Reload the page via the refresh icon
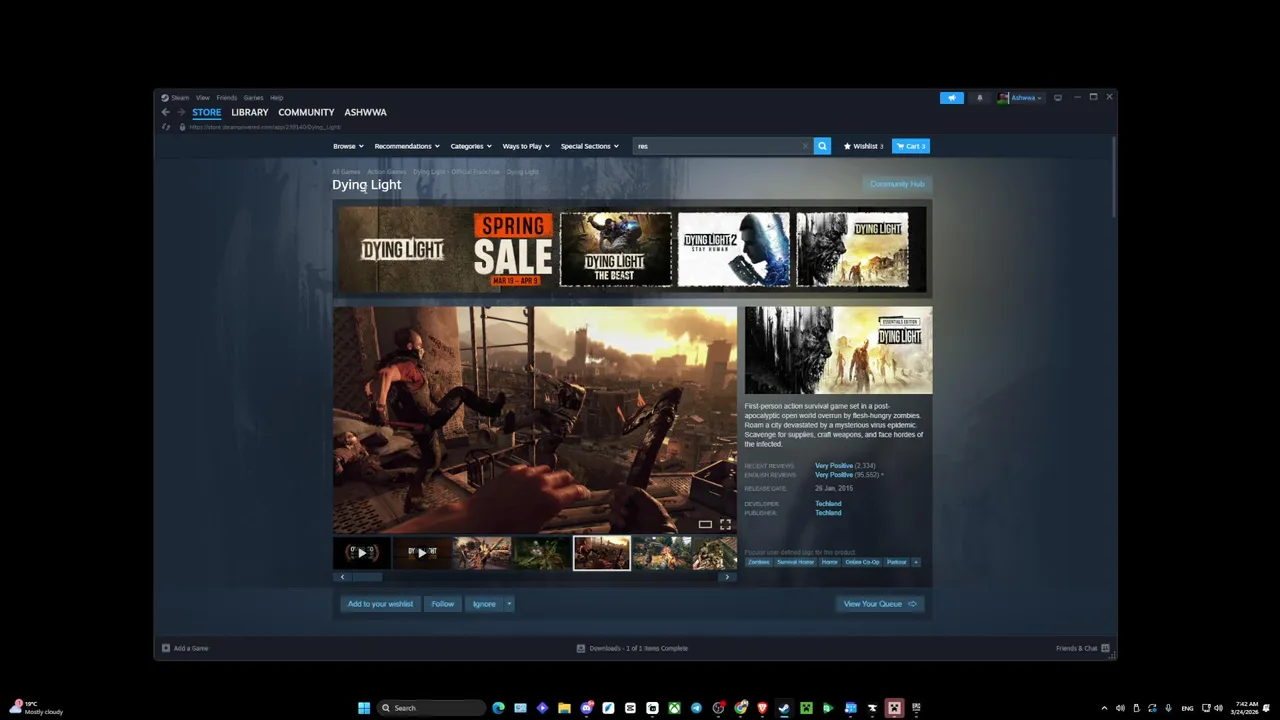The width and height of the screenshot is (1280, 720). tap(166, 127)
